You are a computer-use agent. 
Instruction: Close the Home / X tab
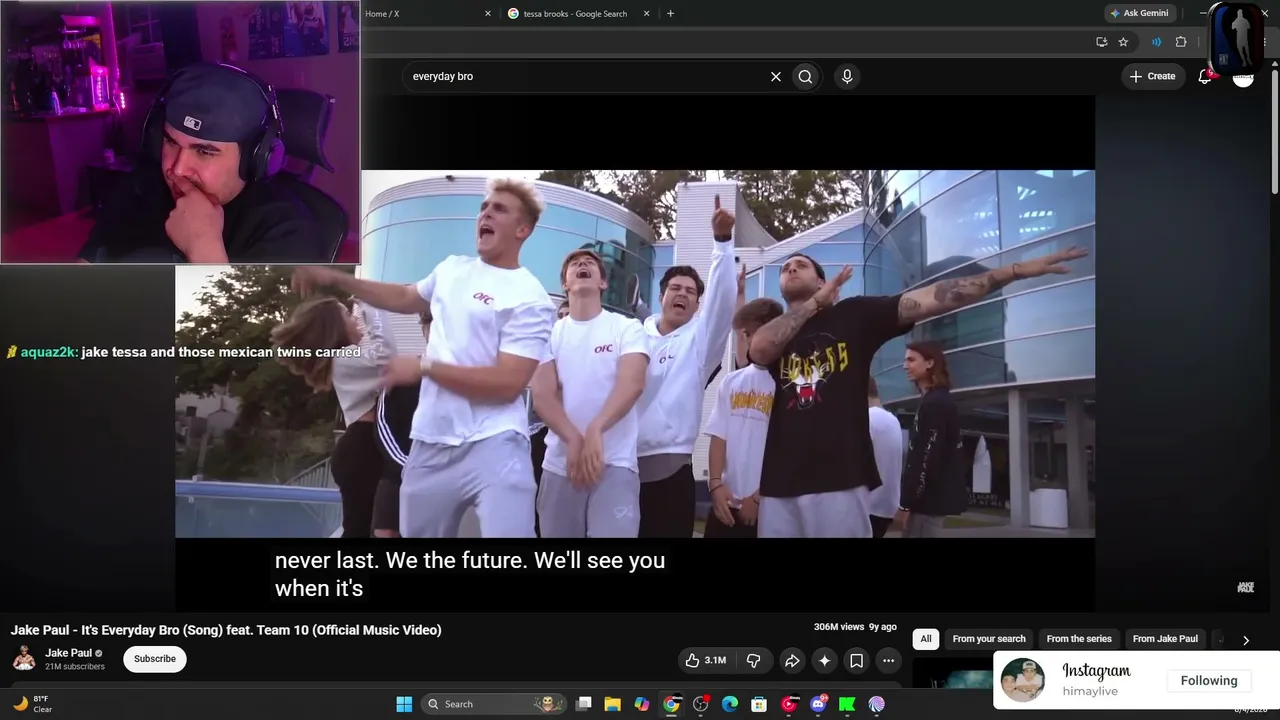[488, 14]
